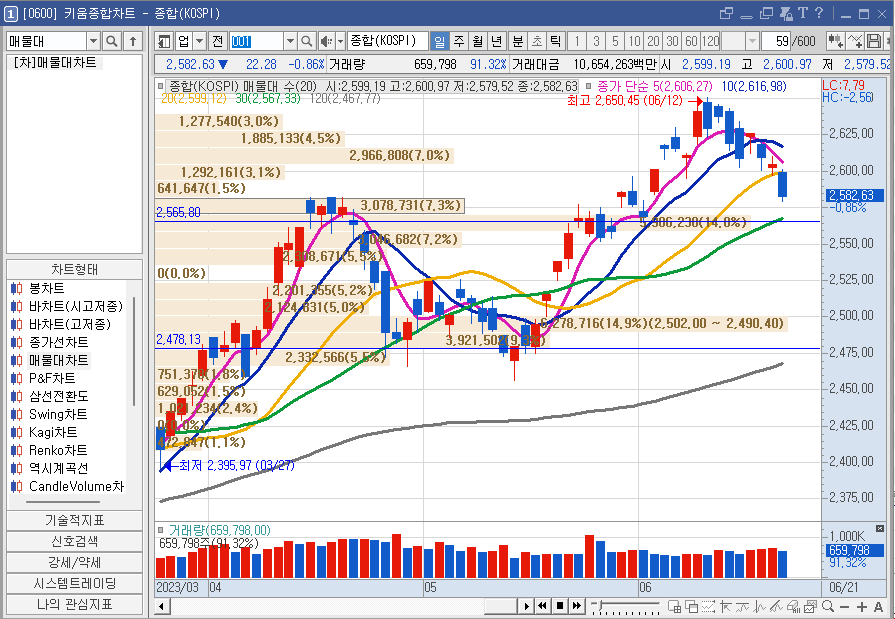Zoom out chart with minus icon
This screenshot has height=619, width=895.
coord(845,607)
